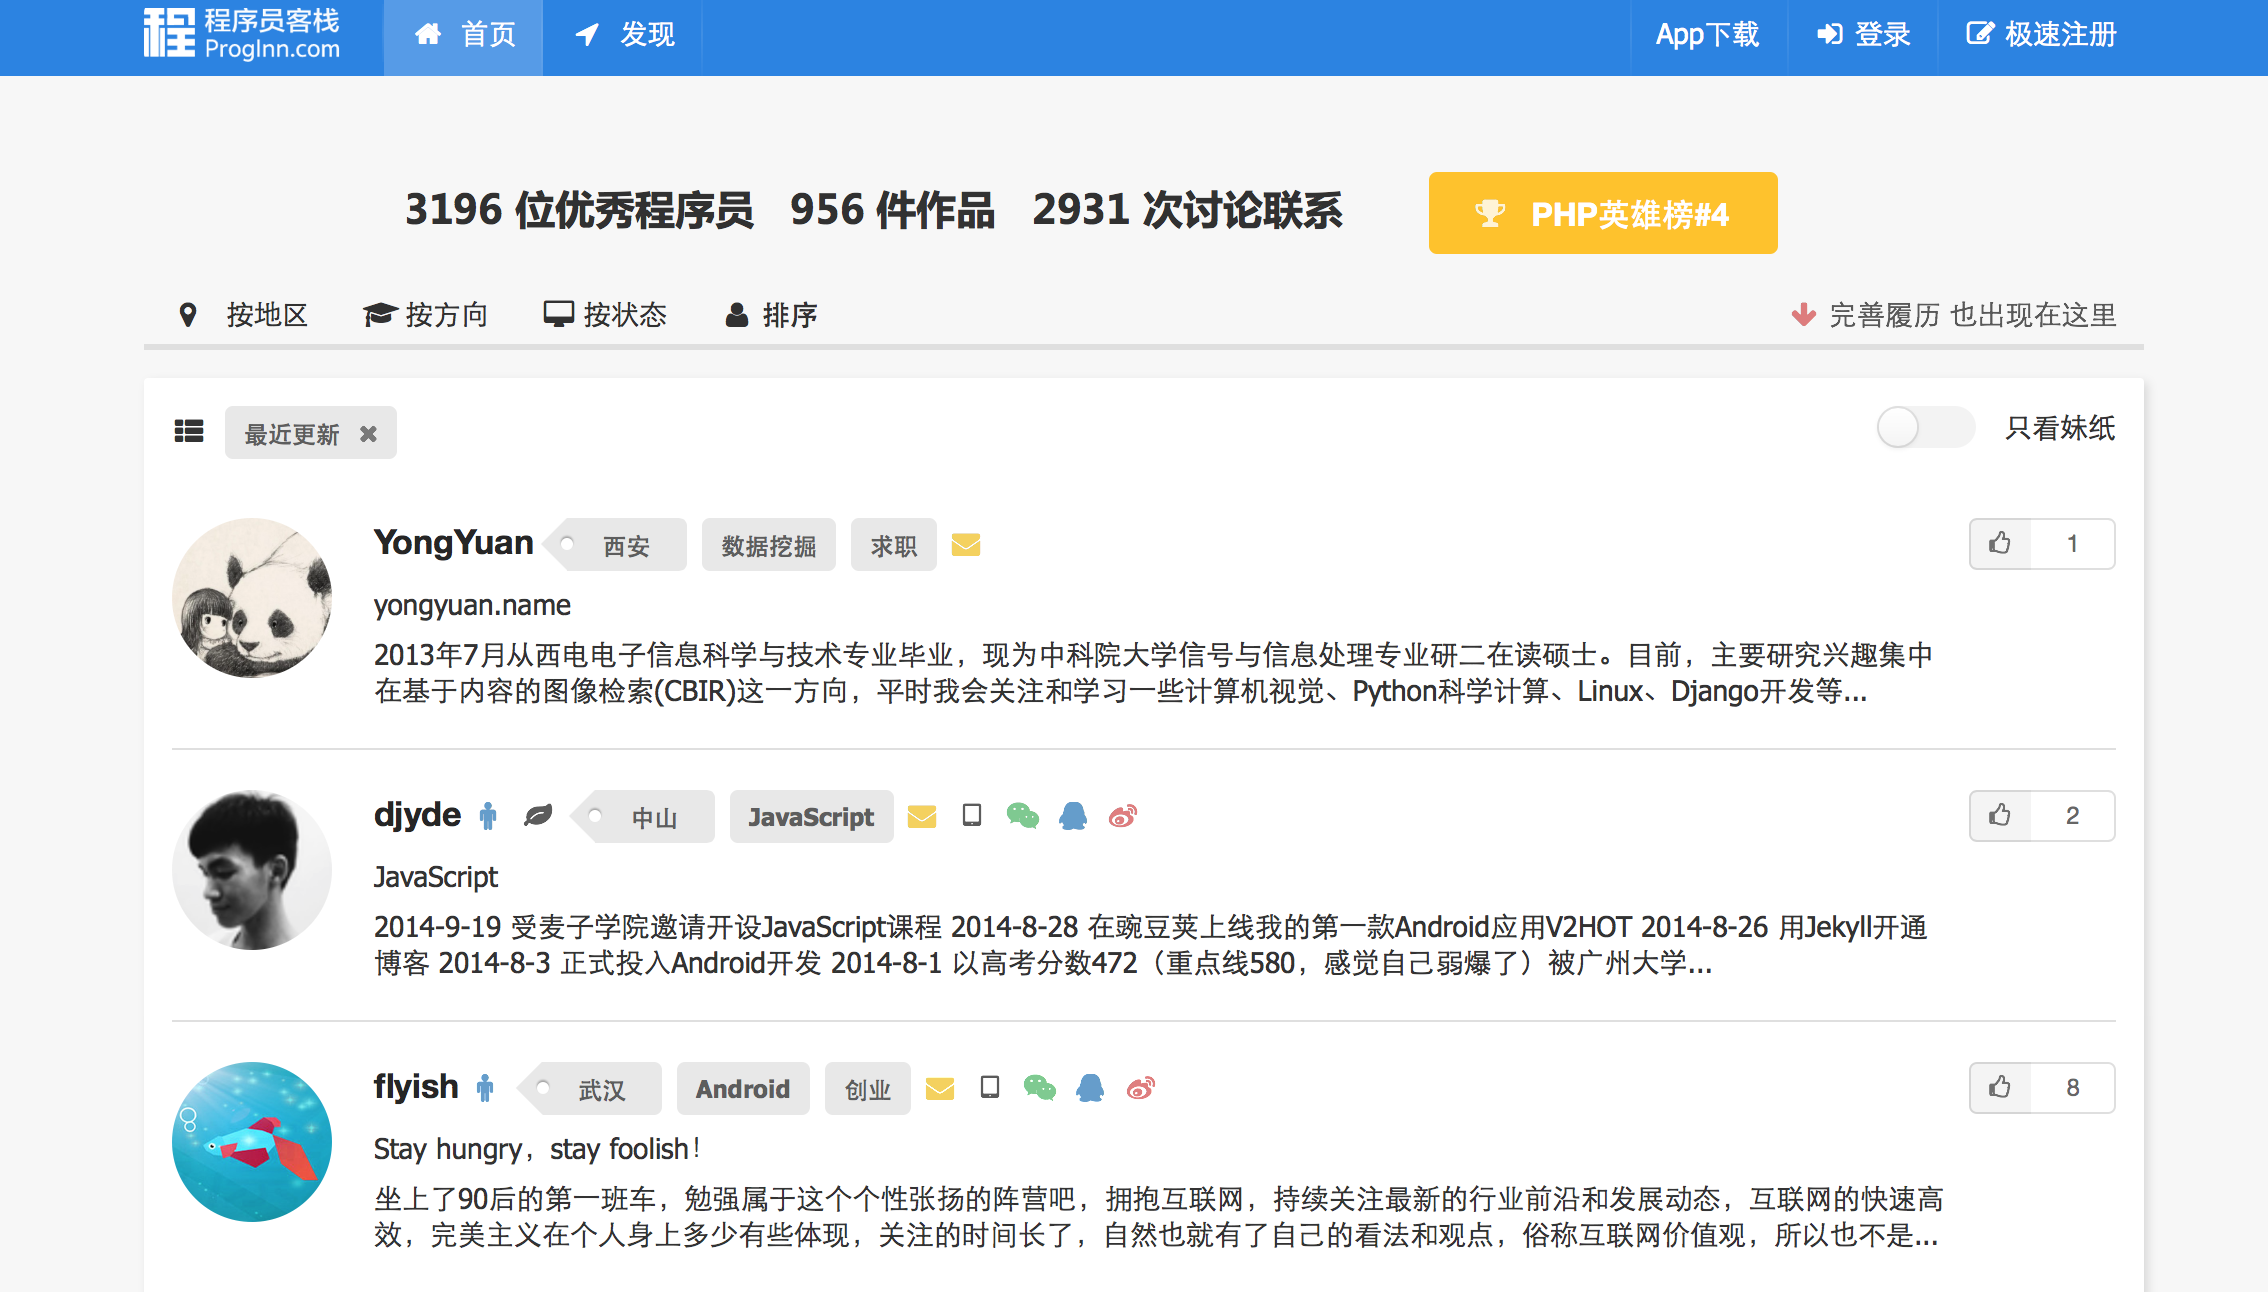Image resolution: width=2268 pixels, height=1292 pixels.
Task: Like YongYuan with thumbs-up icon
Action: [2000, 543]
